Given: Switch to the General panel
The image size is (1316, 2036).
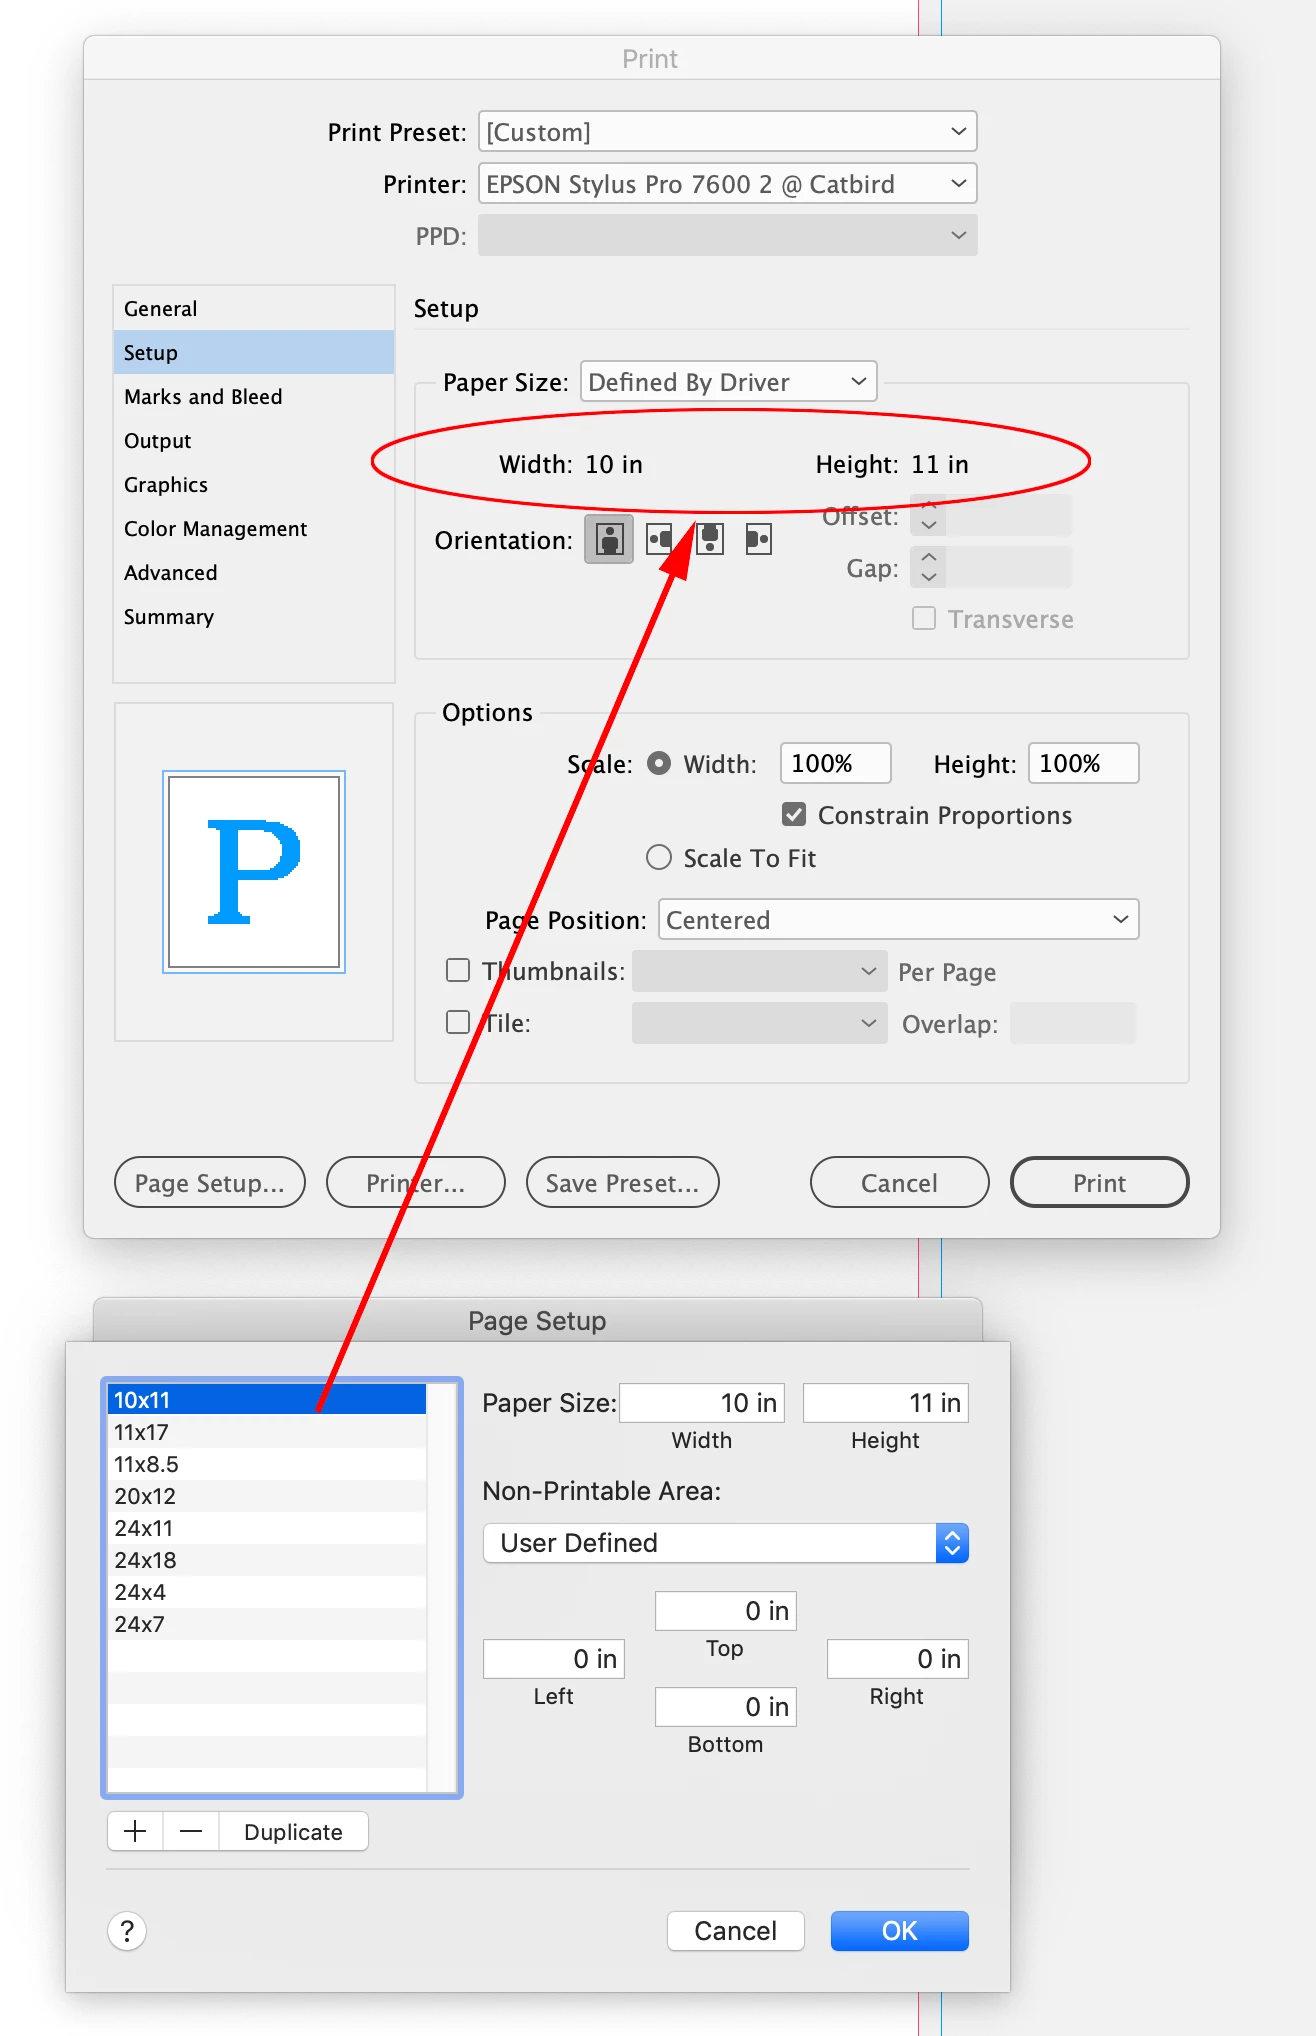Looking at the screenshot, I should click(x=254, y=308).
